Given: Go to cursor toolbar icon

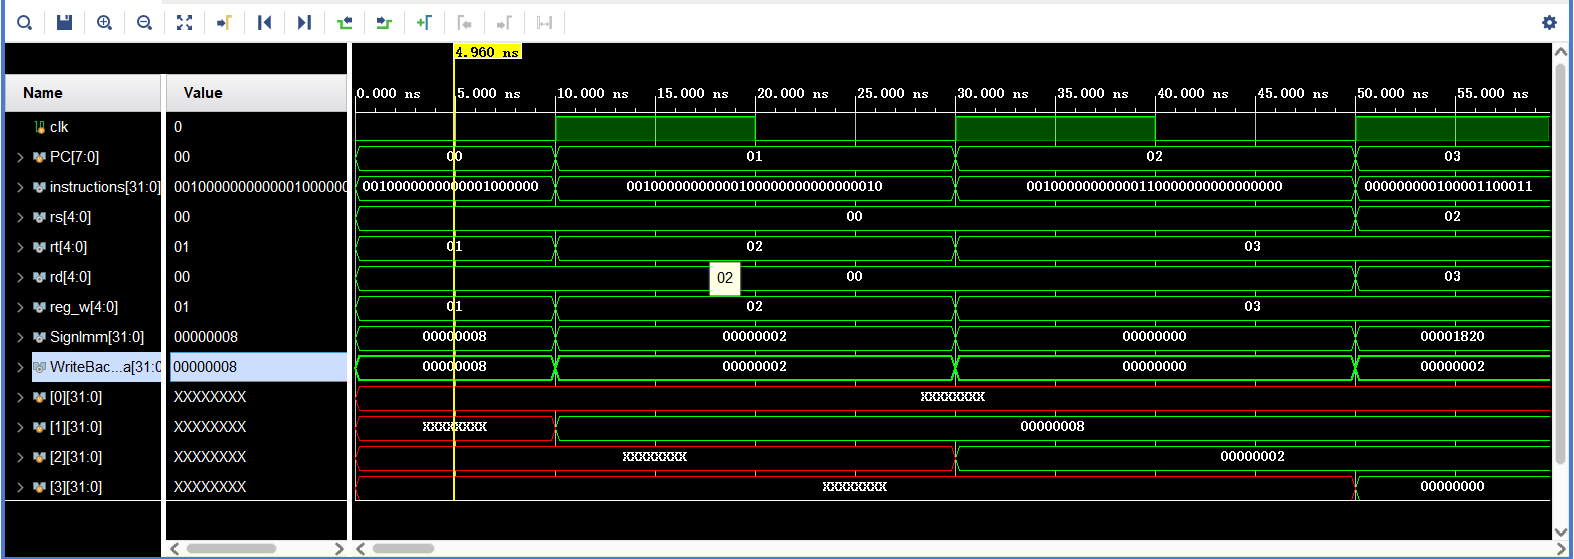Looking at the screenshot, I should pos(224,22).
